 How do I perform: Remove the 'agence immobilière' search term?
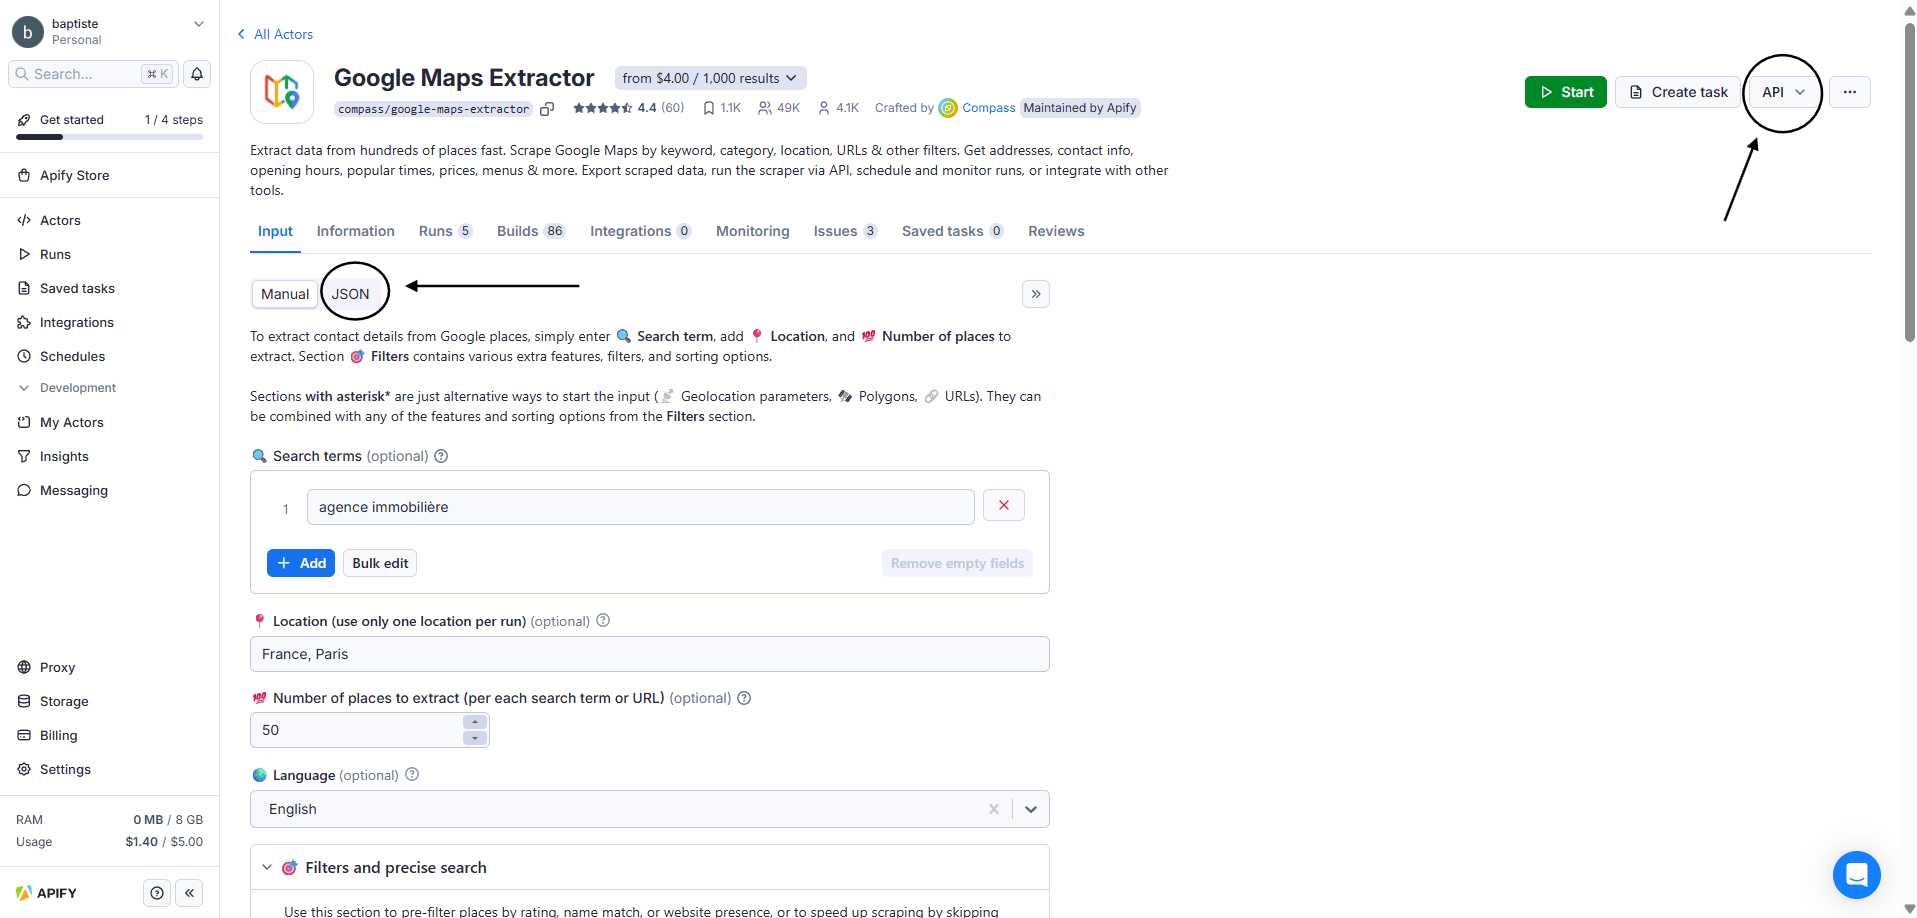pyautogui.click(x=1003, y=506)
